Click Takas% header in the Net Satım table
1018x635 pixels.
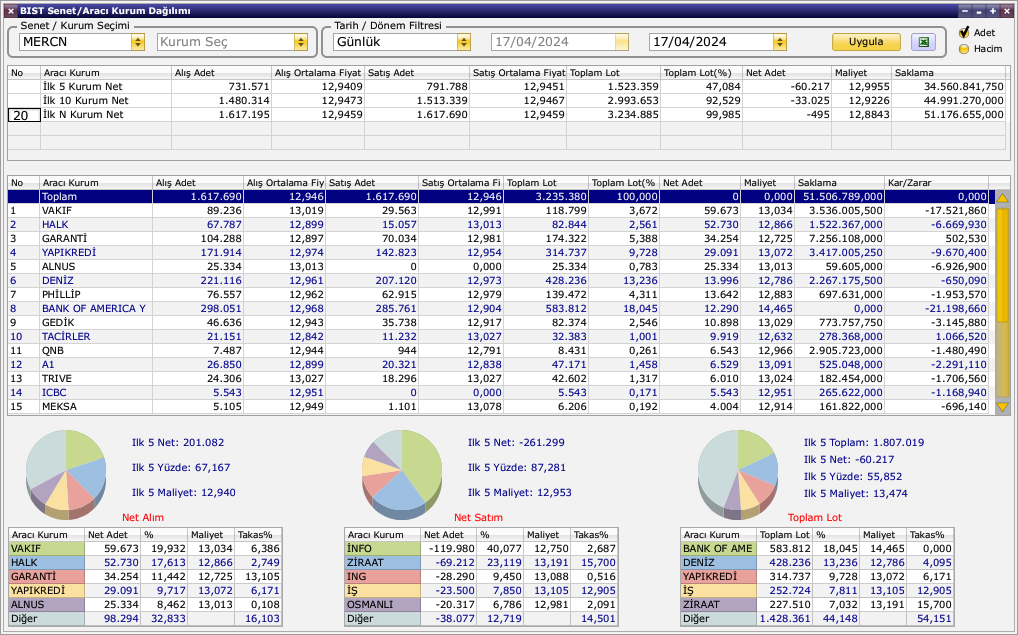point(594,534)
